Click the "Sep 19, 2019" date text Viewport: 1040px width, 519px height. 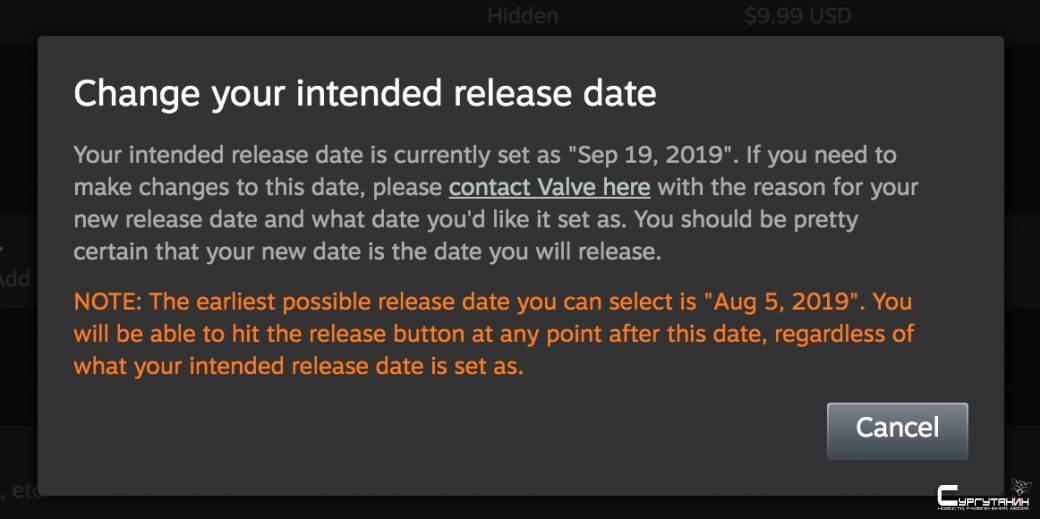tap(651, 155)
